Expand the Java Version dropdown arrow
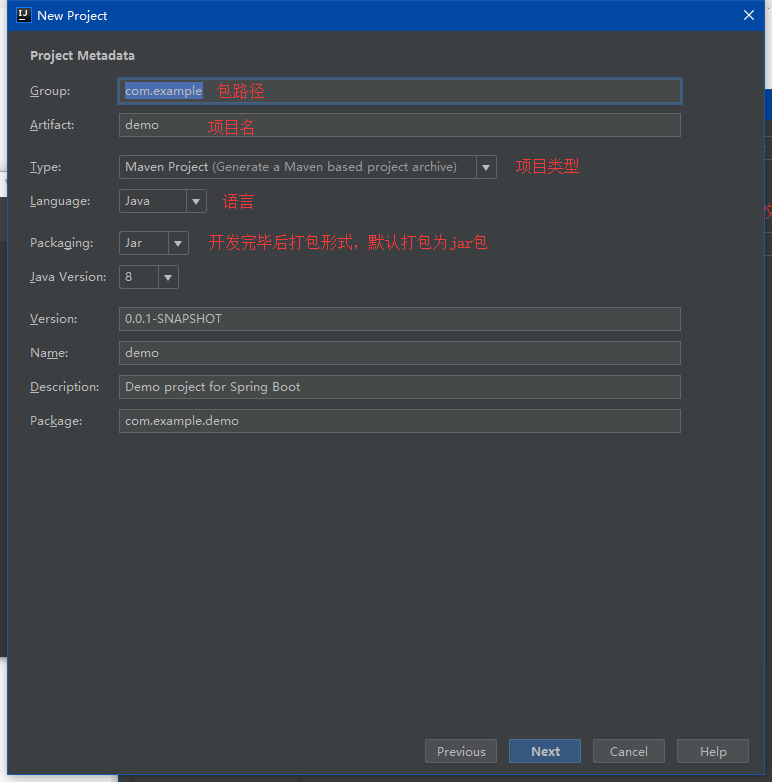This screenshot has width=772, height=782. click(168, 277)
